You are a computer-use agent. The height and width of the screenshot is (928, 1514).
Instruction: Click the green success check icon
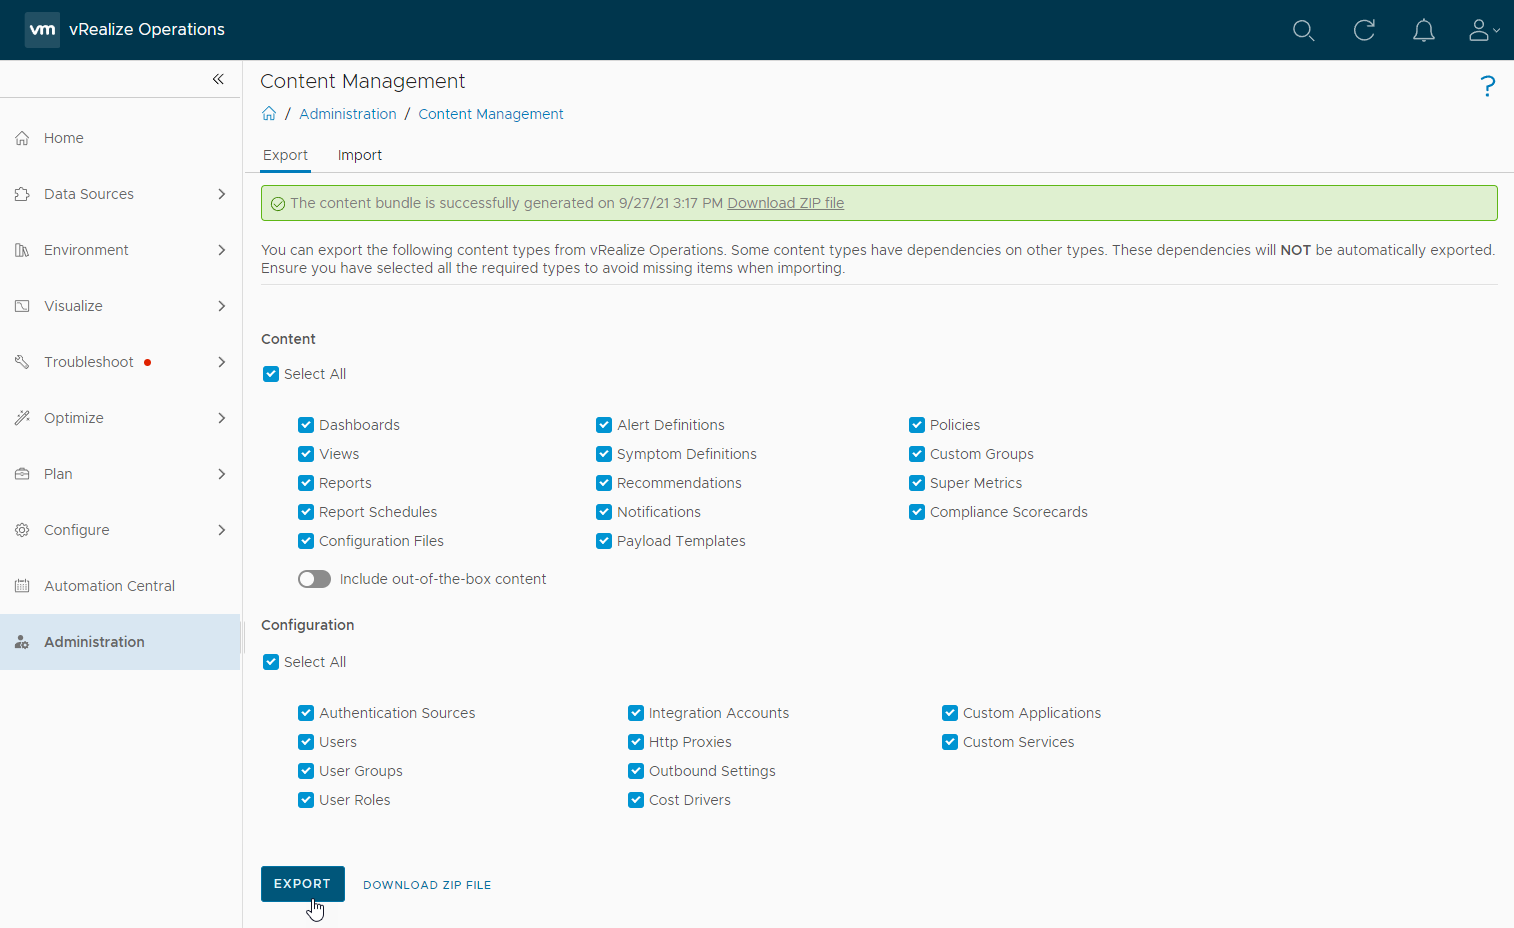(x=278, y=204)
